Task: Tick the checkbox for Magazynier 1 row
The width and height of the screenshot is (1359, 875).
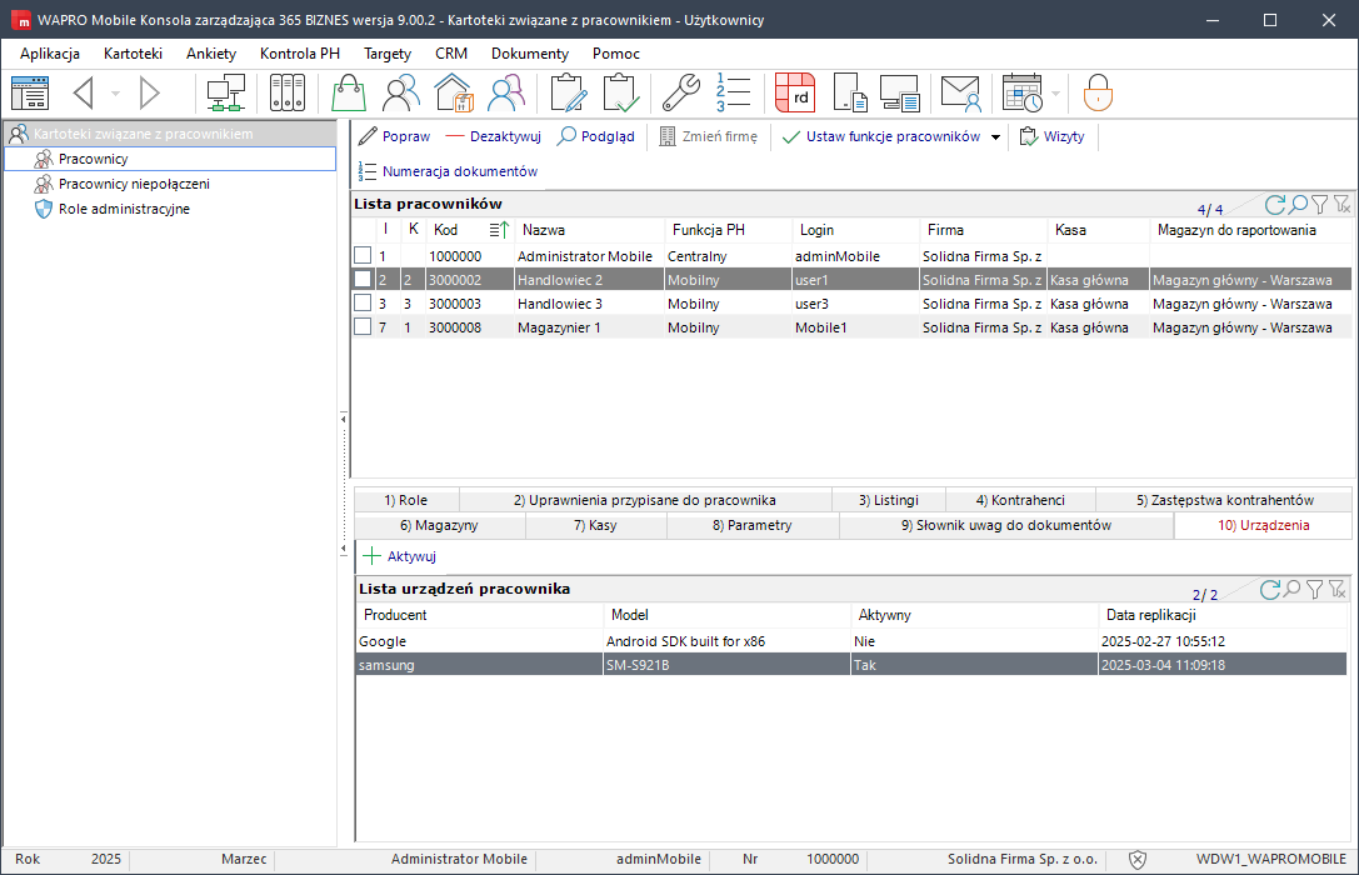Action: pyautogui.click(x=363, y=327)
